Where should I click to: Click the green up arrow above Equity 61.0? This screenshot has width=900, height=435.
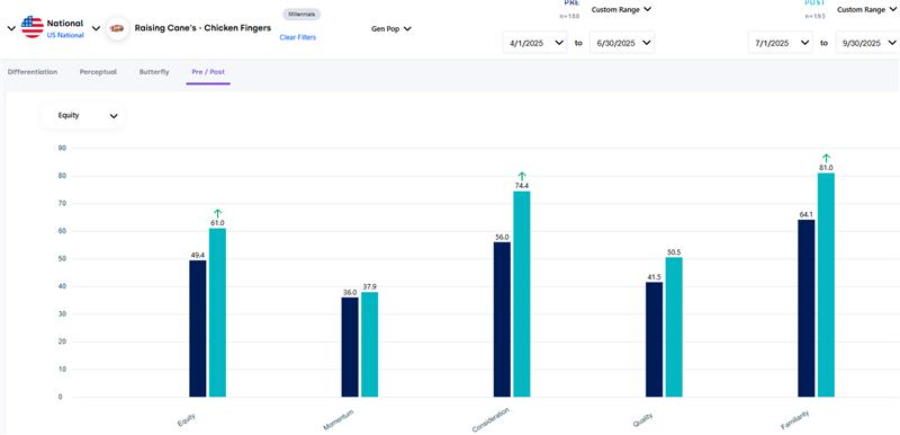[218, 213]
